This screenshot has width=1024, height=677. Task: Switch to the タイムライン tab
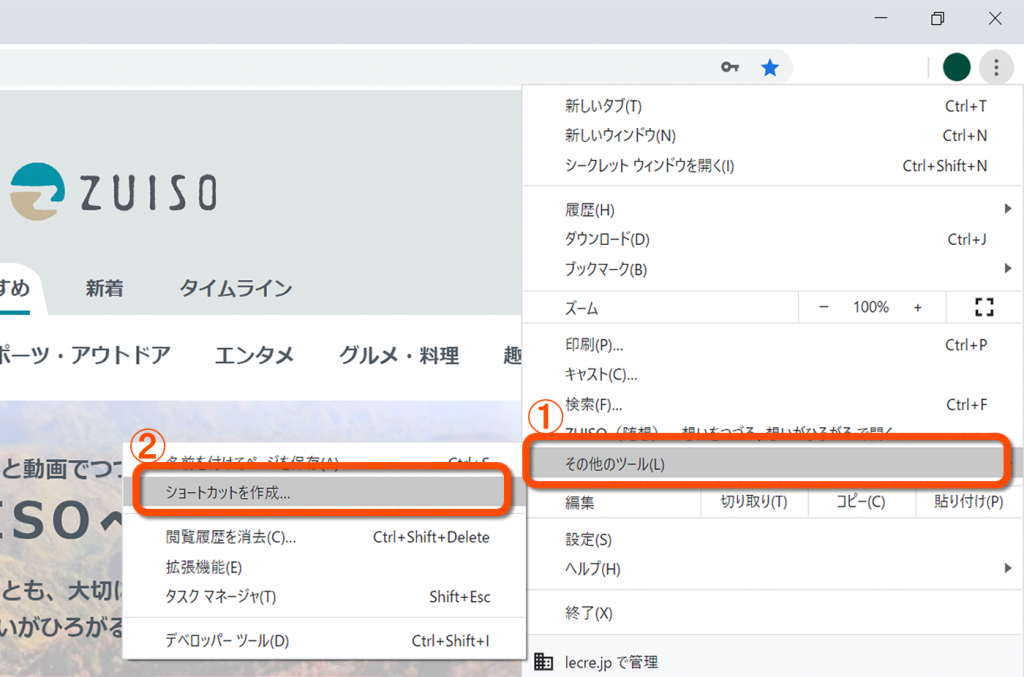pyautogui.click(x=235, y=289)
